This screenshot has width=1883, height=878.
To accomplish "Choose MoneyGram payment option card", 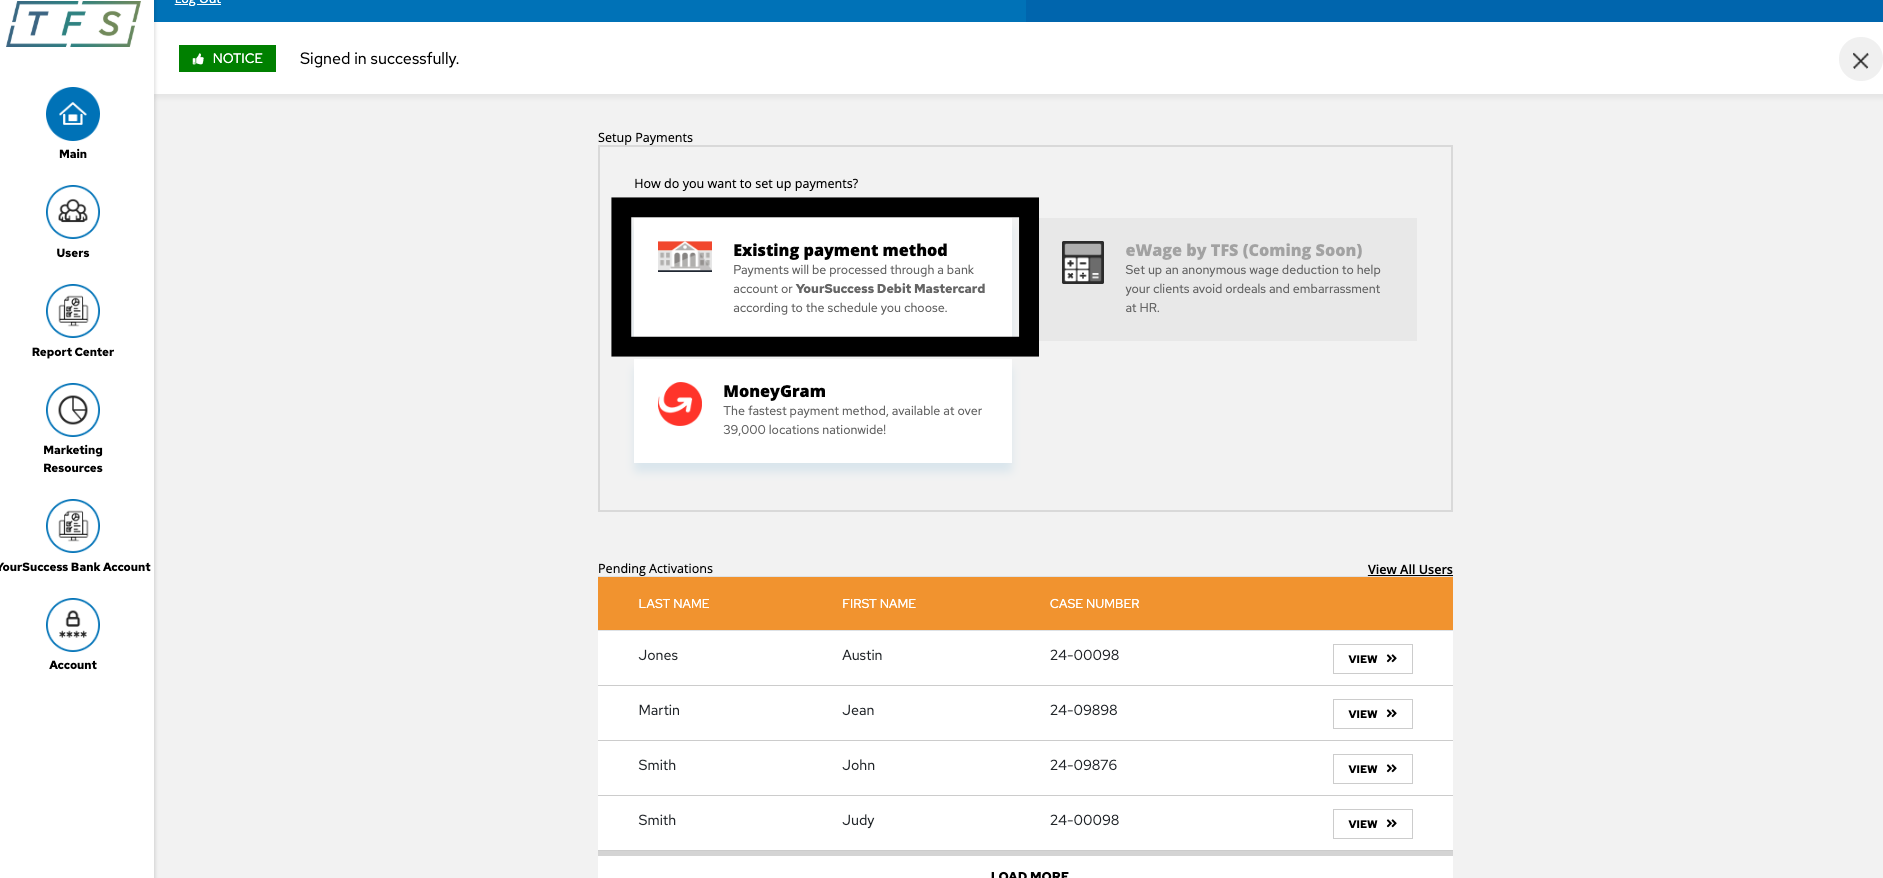I will [822, 410].
